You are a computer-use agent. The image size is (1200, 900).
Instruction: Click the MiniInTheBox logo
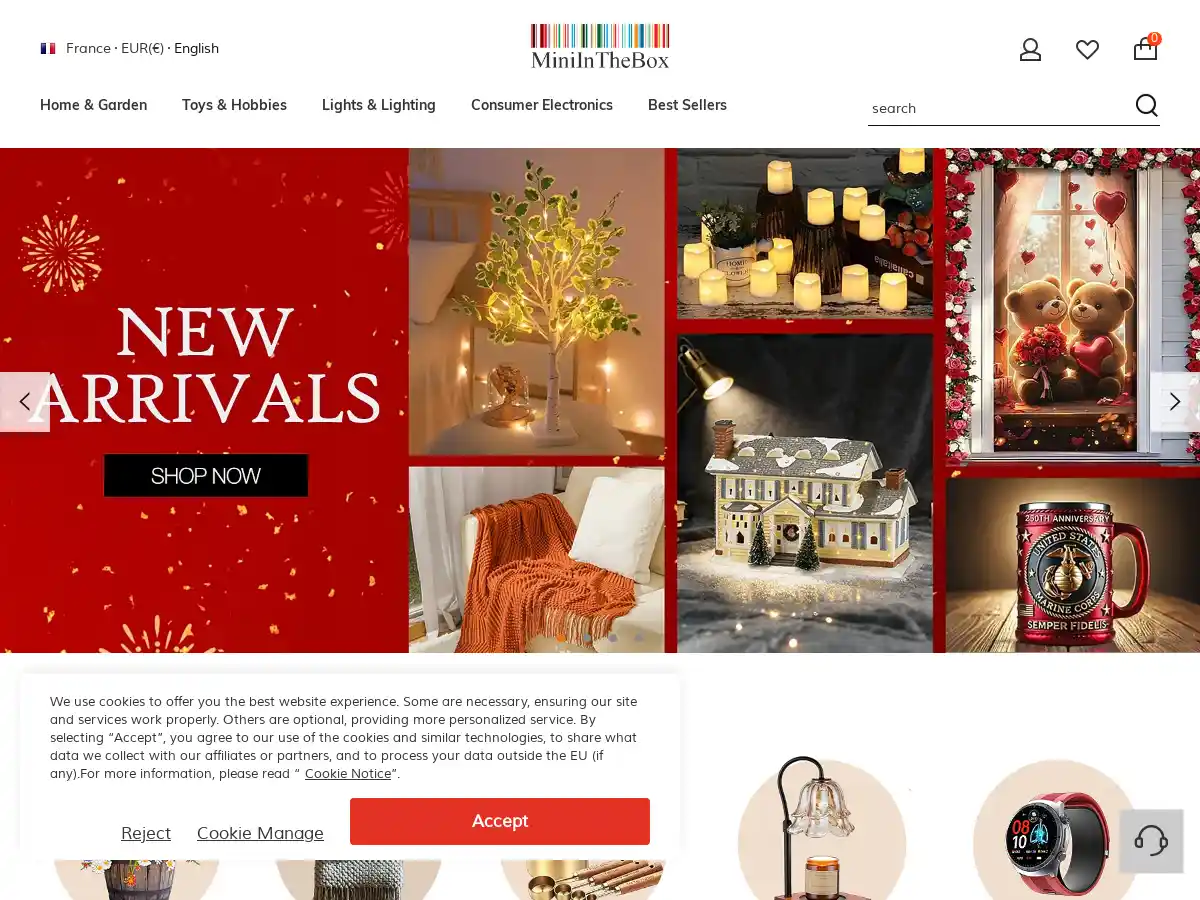point(600,47)
